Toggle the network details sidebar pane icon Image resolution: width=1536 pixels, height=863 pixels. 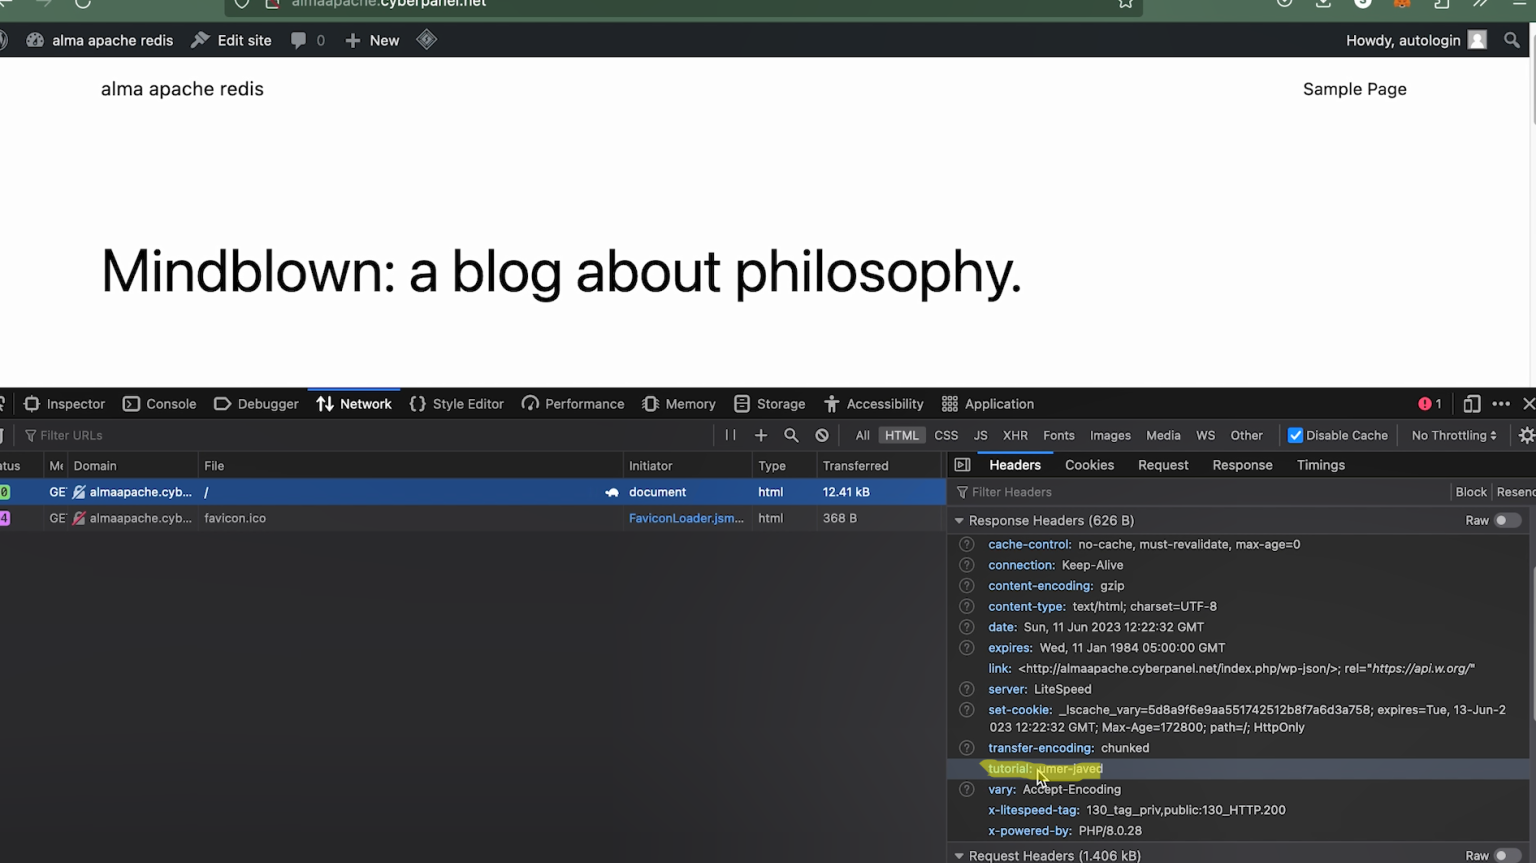point(962,465)
